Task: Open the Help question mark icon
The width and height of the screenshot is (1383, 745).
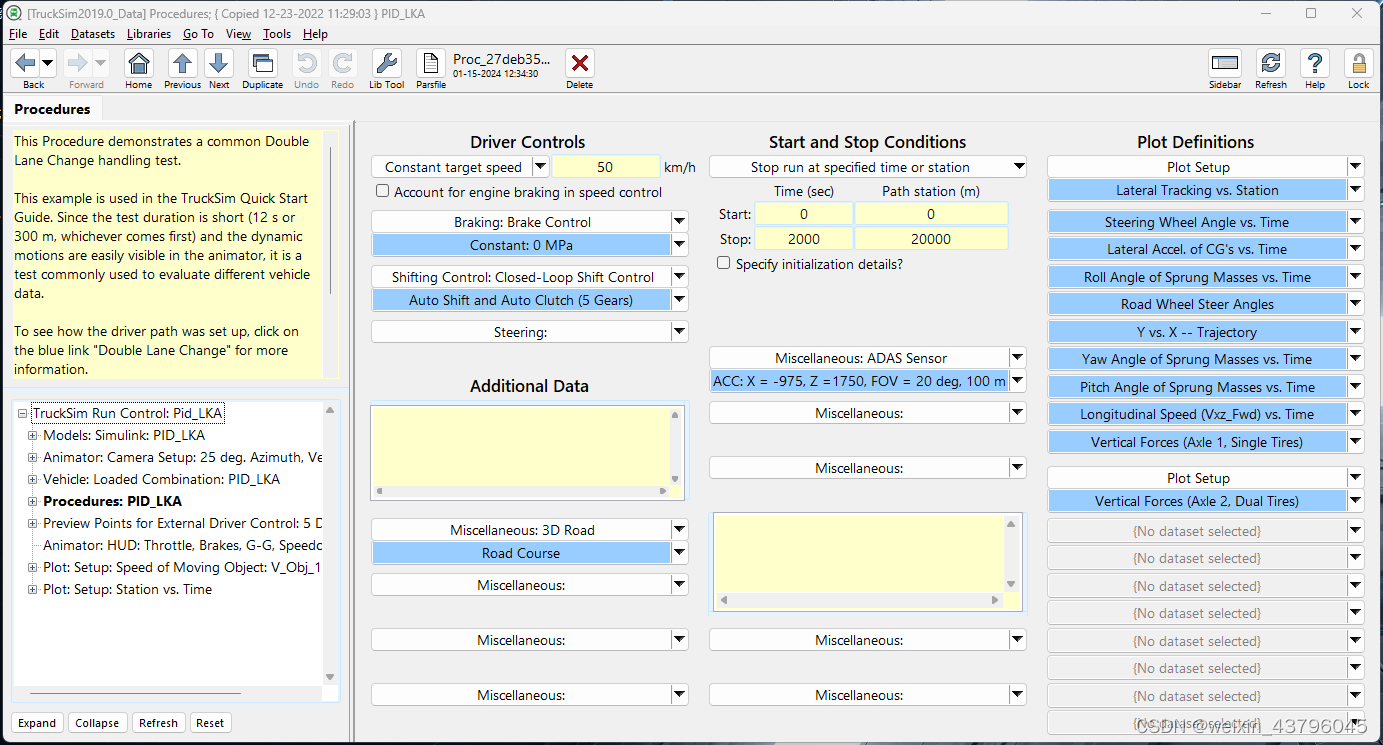Action: [1315, 63]
